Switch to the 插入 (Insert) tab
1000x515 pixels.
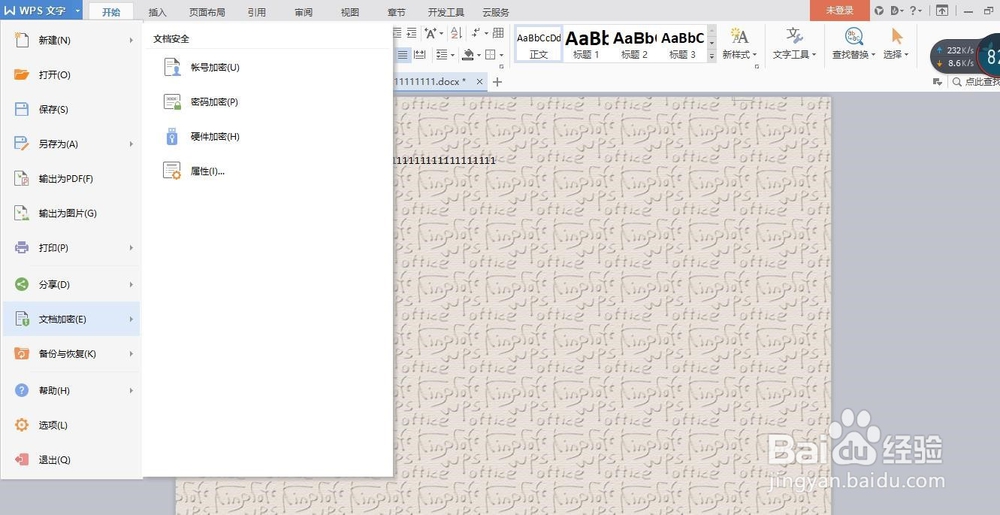click(x=158, y=12)
